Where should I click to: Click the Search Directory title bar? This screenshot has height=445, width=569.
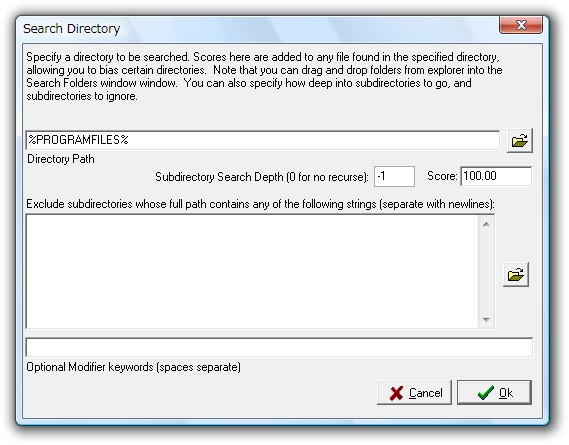tap(254, 28)
